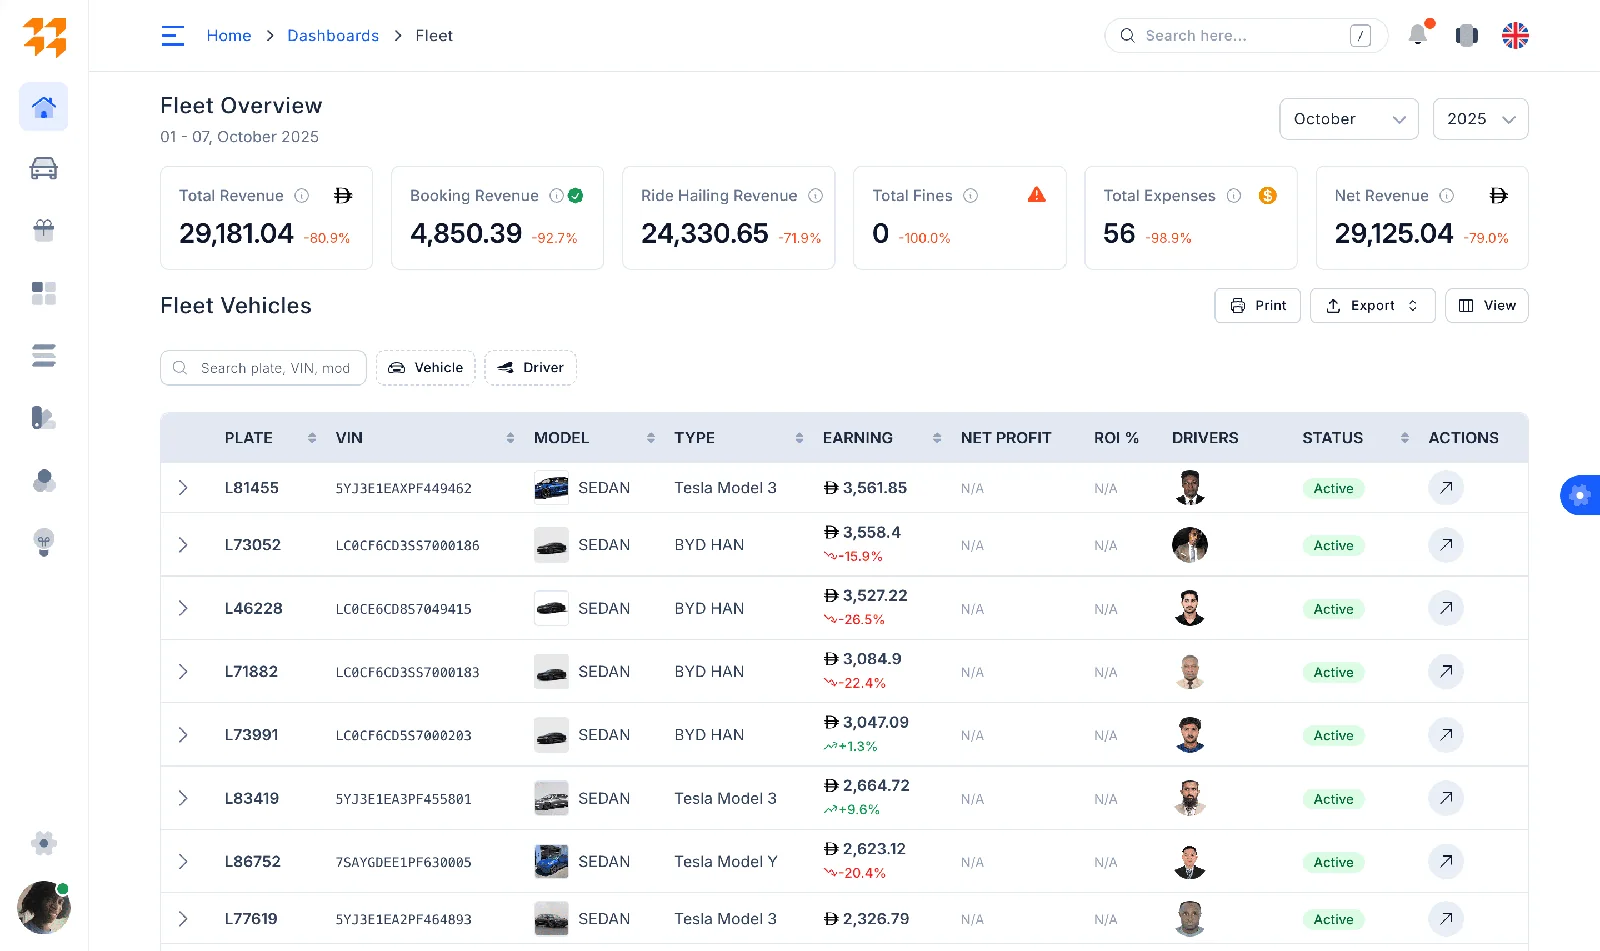The width and height of the screenshot is (1600, 951).
Task: Open the grid dashboard sidebar icon
Action: (44, 293)
